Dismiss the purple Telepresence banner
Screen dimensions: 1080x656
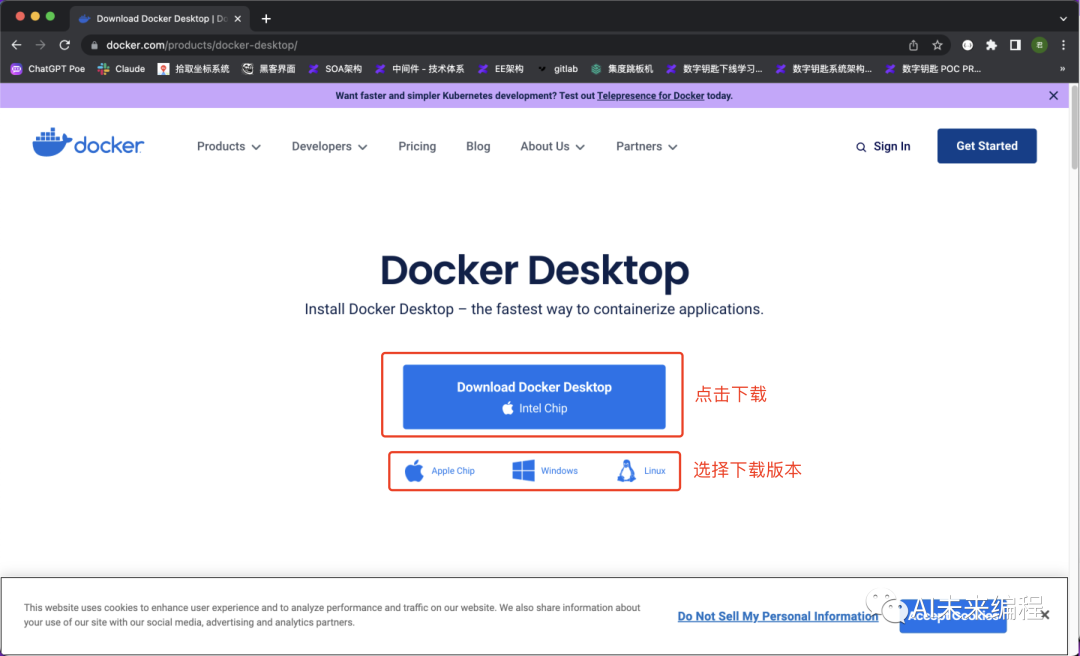coord(1053,96)
